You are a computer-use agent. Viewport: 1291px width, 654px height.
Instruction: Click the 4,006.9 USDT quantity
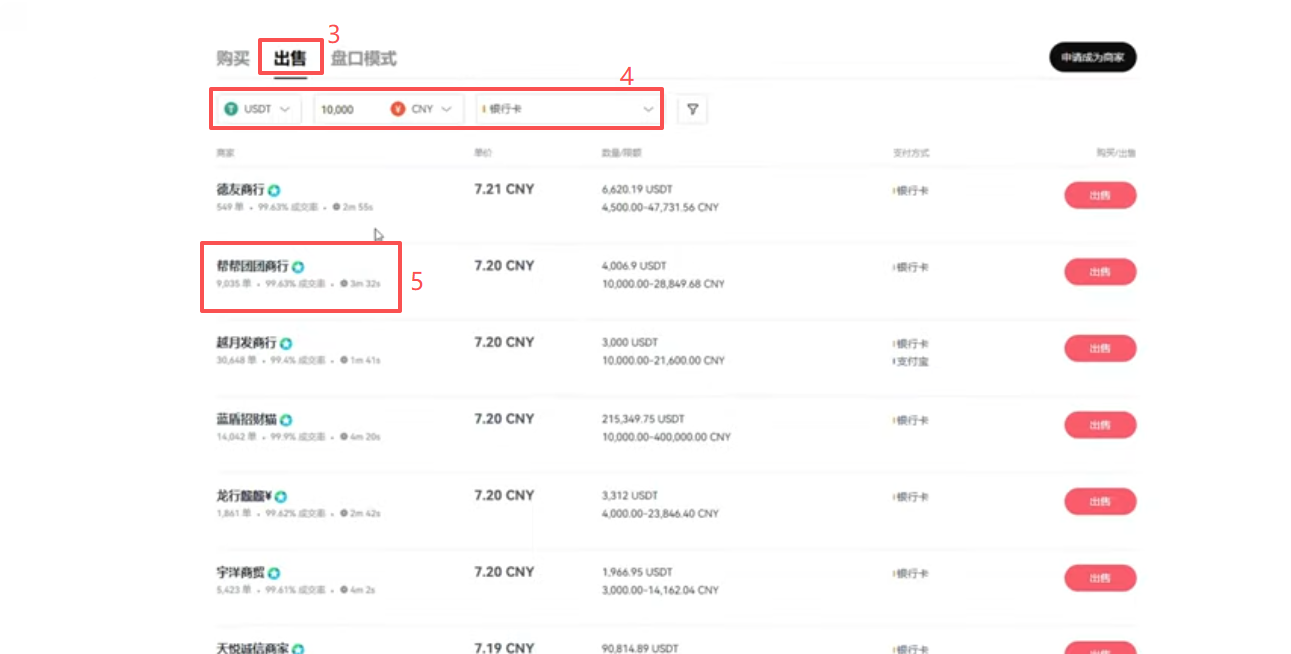click(634, 266)
